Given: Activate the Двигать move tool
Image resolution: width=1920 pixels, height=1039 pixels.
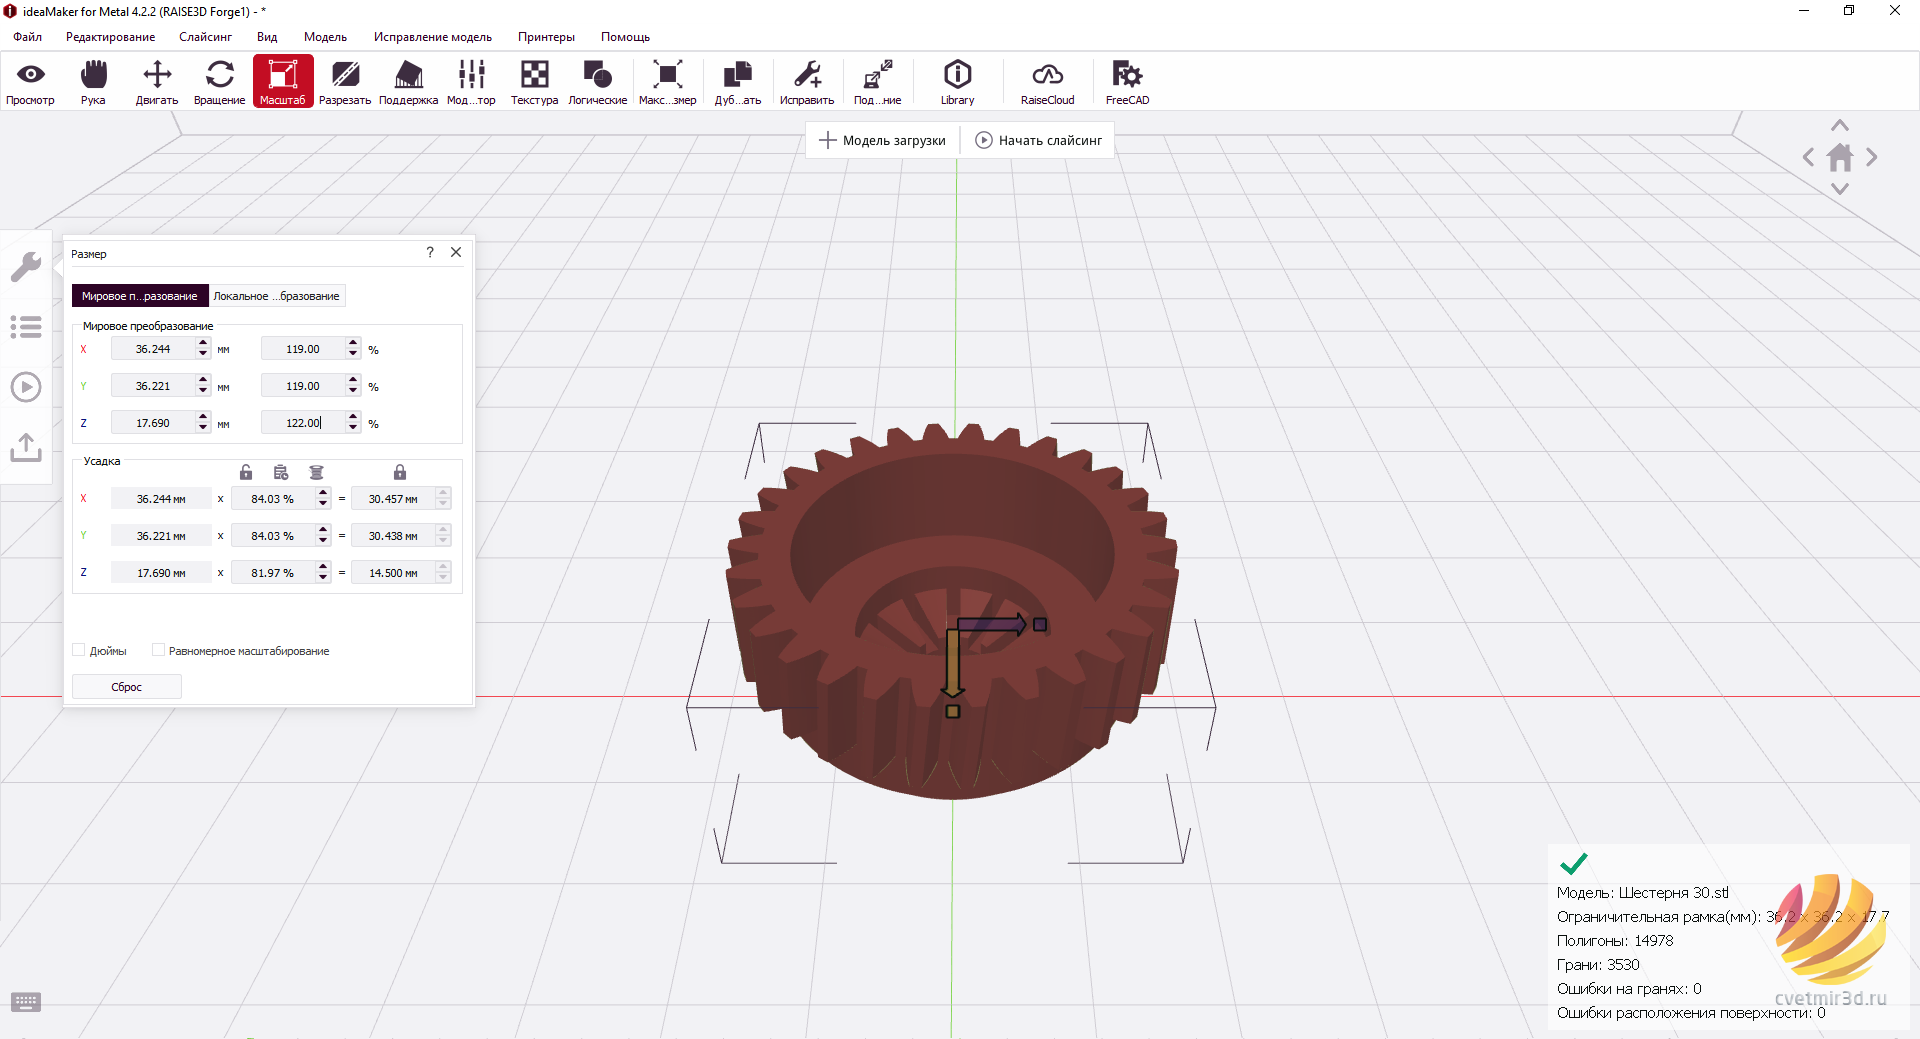Looking at the screenshot, I should (x=157, y=81).
